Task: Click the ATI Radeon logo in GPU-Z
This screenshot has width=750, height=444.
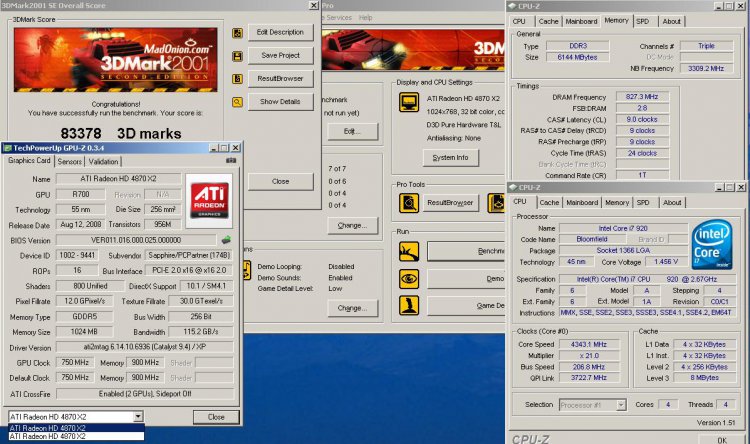Action: point(209,201)
